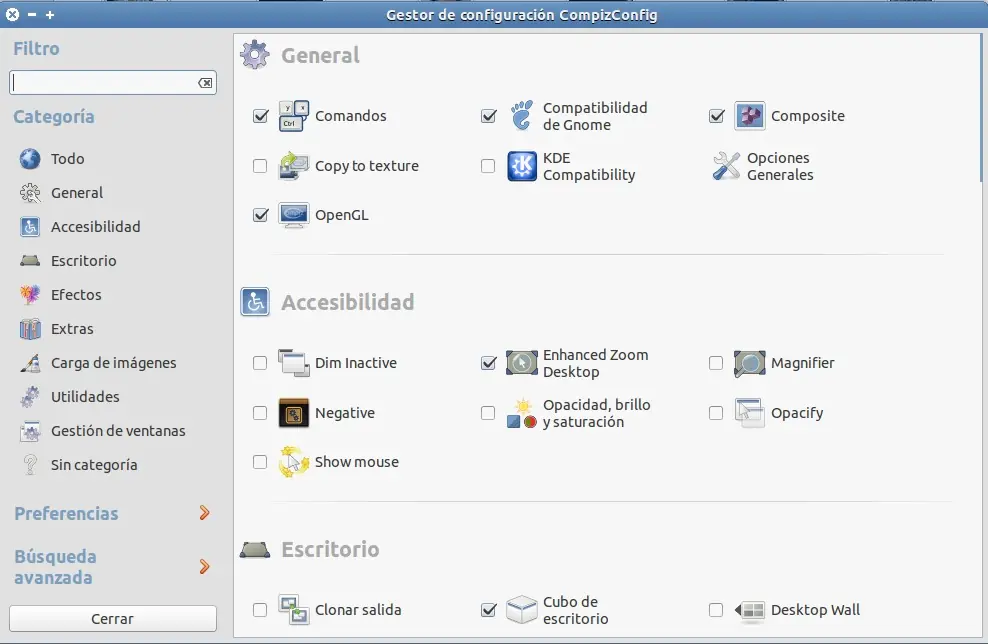Enable the Opacify checkbox
This screenshot has height=644, width=988.
click(716, 413)
